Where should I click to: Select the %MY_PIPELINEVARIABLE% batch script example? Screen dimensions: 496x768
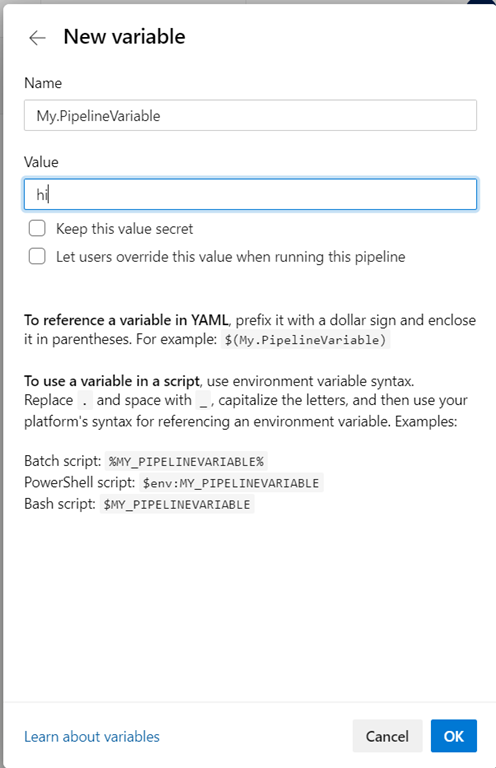pyautogui.click(x=186, y=461)
